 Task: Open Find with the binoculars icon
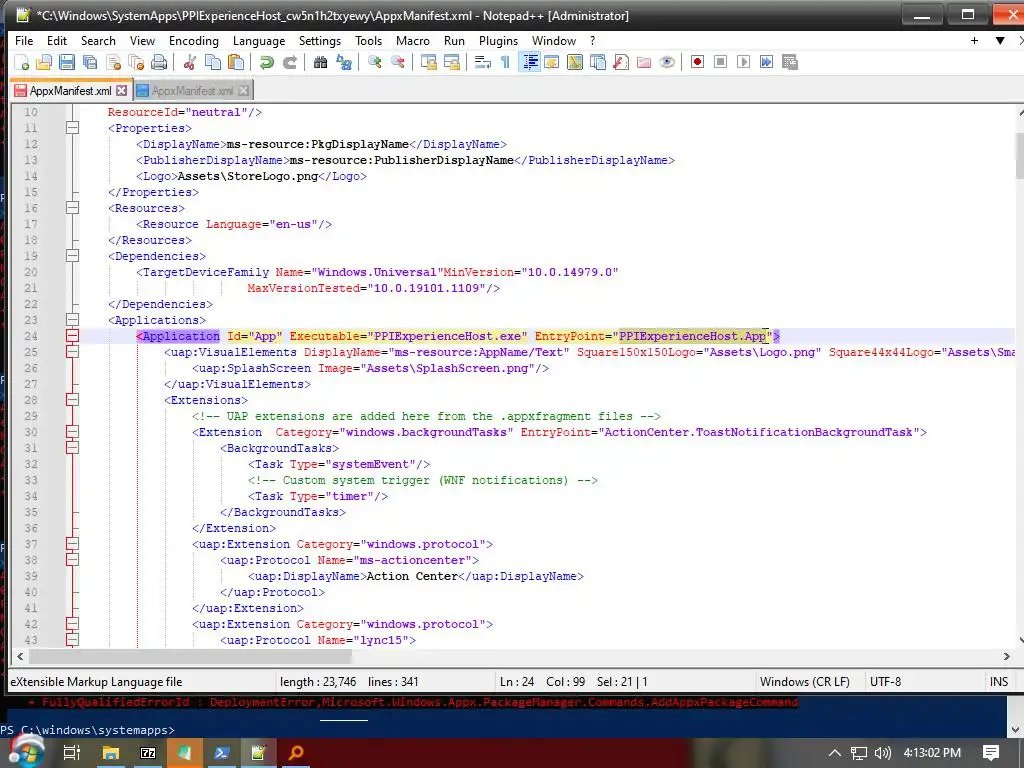point(320,62)
